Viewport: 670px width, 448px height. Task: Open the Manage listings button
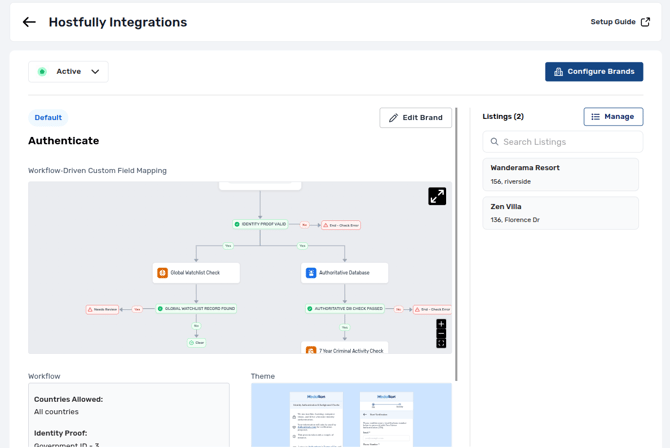point(613,117)
